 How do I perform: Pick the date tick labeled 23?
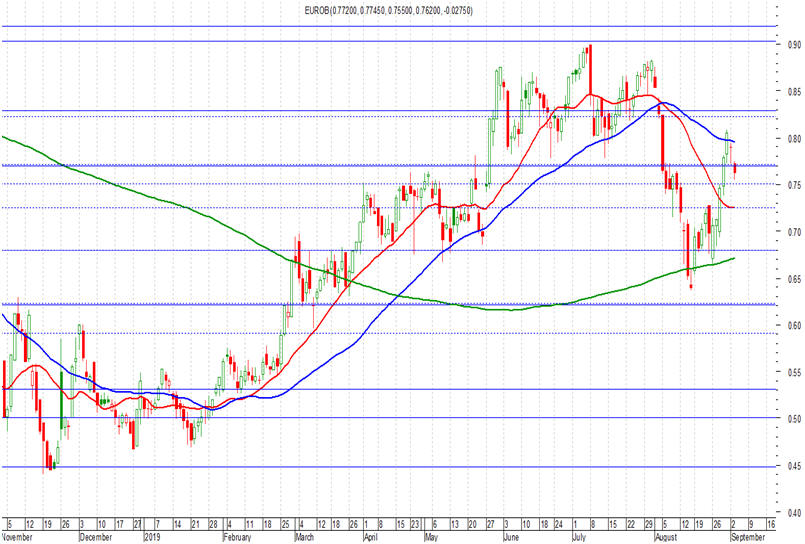(416, 524)
